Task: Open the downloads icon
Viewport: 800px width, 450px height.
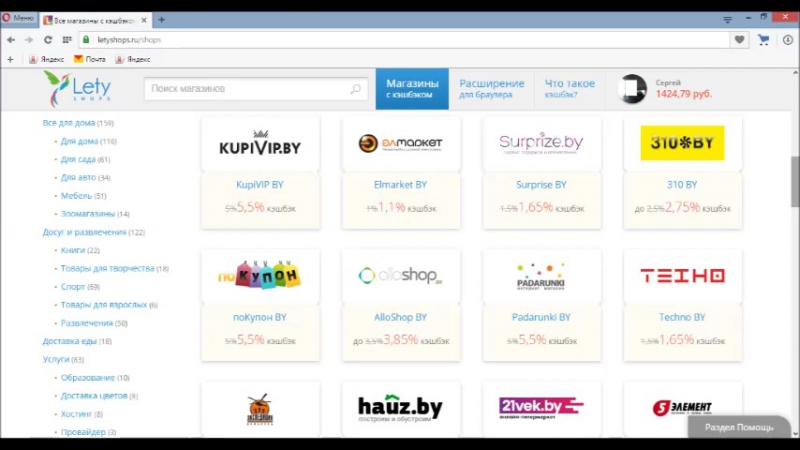Action: coord(788,40)
